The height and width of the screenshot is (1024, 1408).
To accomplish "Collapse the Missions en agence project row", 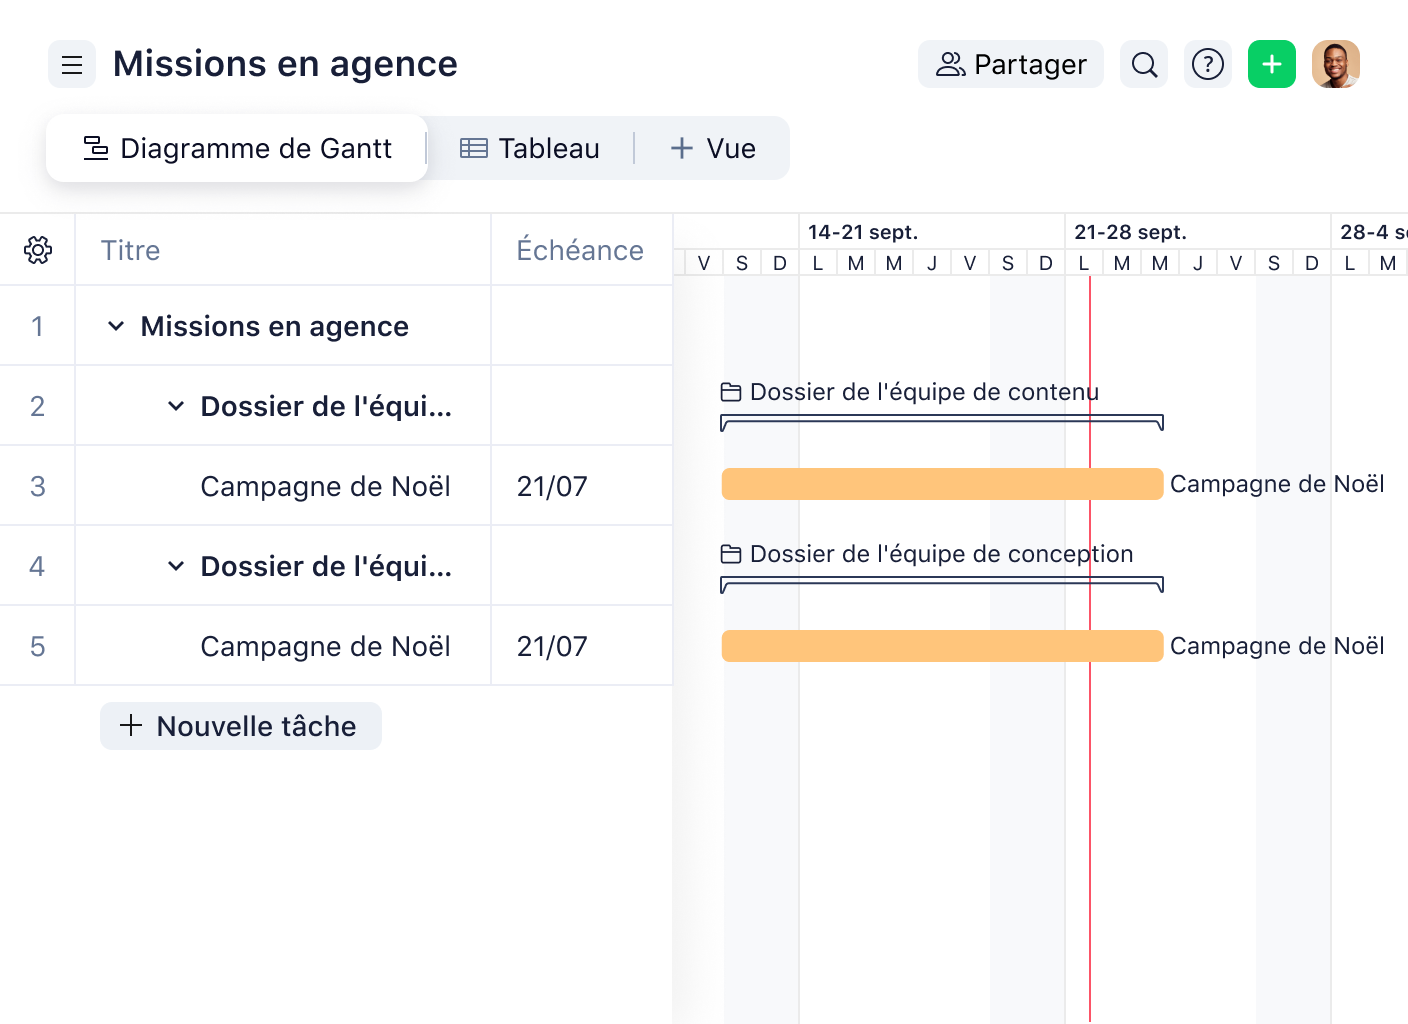I will click(x=115, y=326).
